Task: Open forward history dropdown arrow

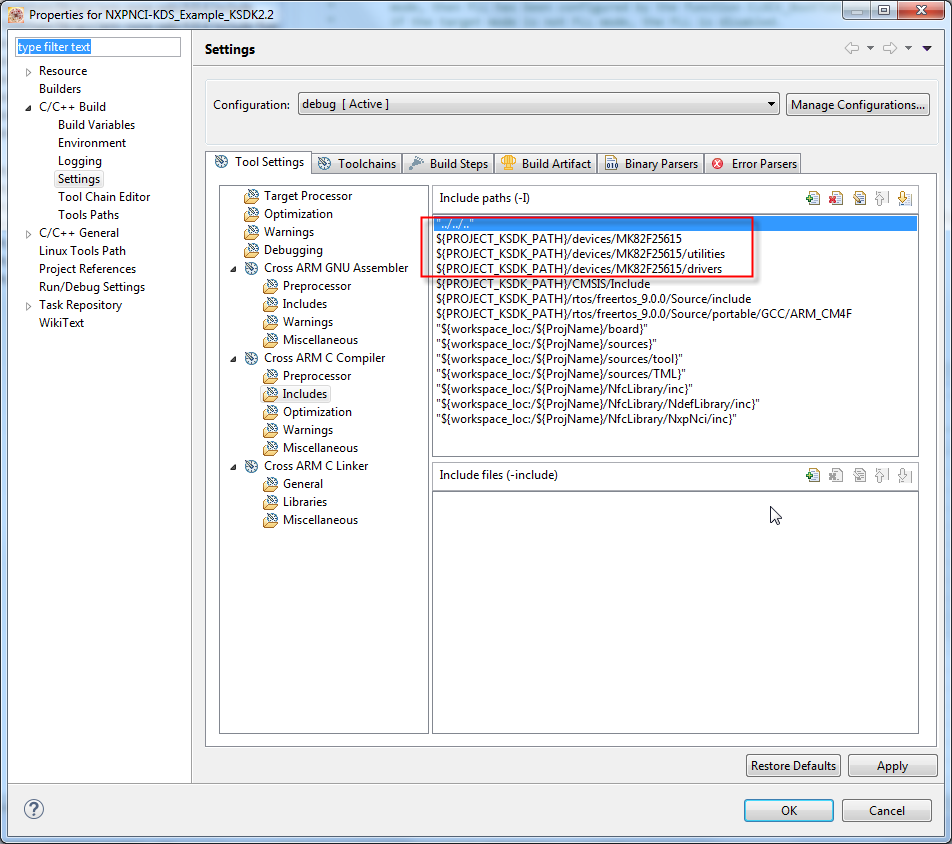Action: tap(908, 48)
